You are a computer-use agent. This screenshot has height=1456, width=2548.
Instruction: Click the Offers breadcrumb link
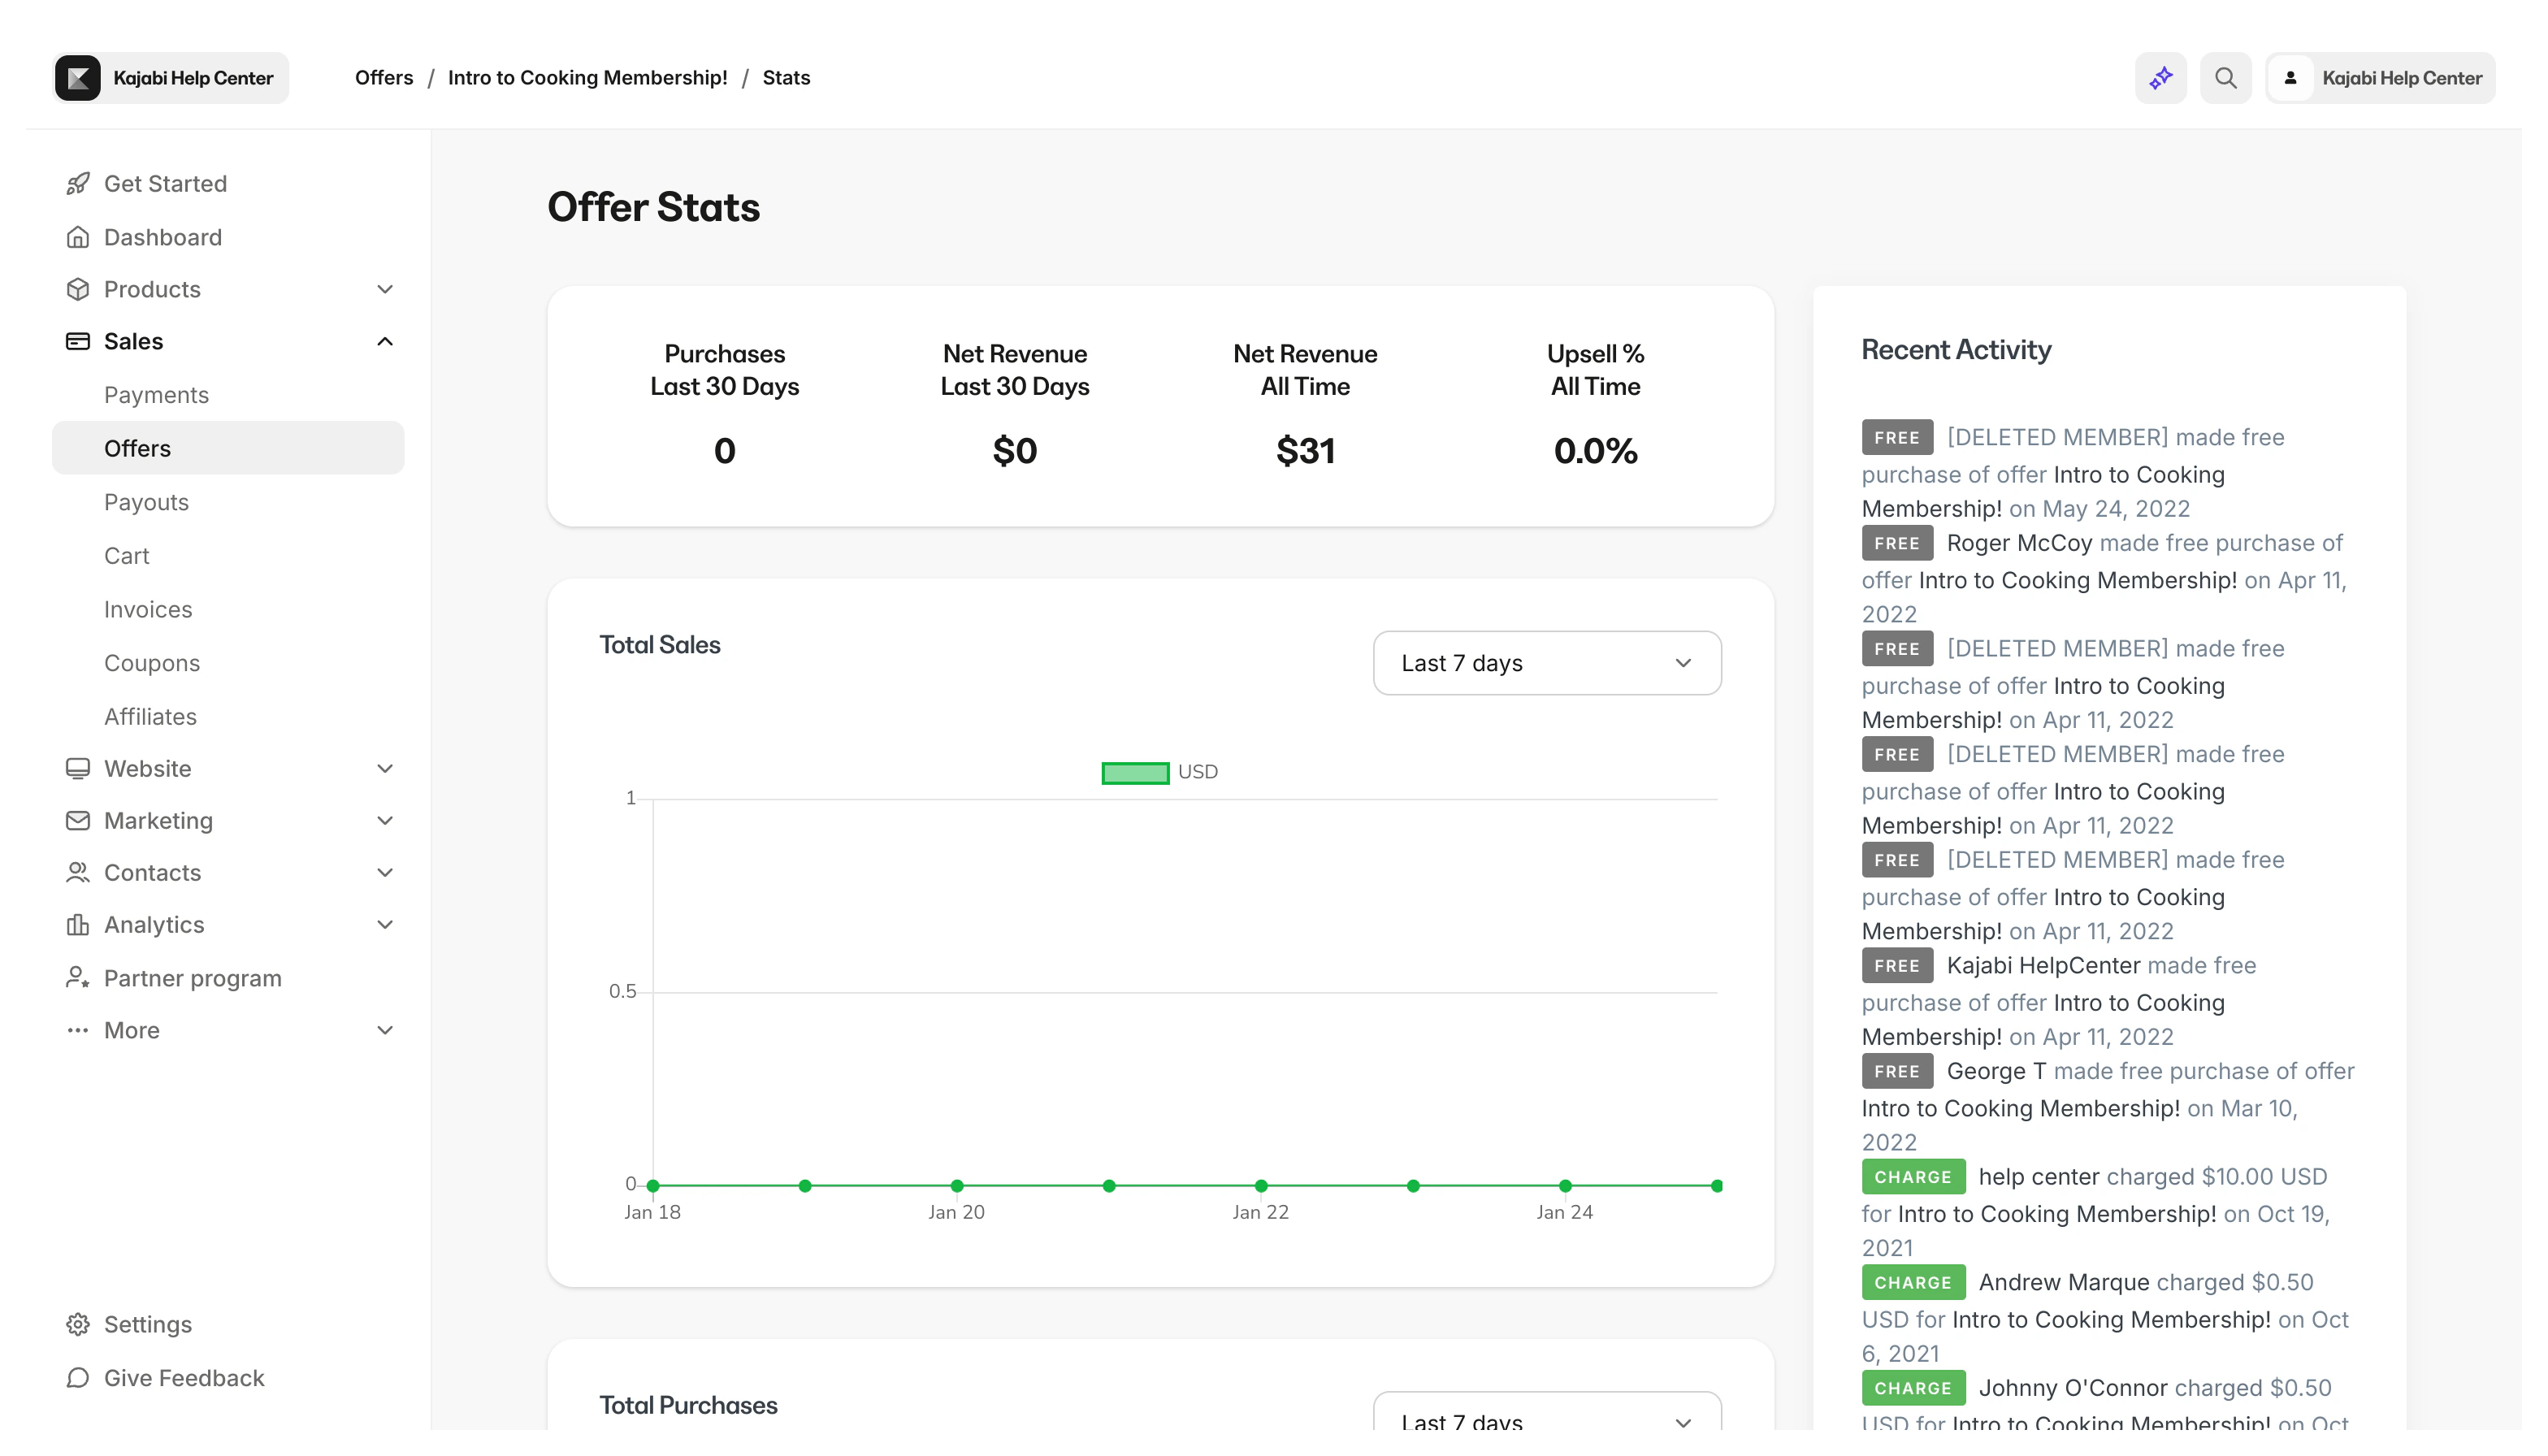(384, 78)
